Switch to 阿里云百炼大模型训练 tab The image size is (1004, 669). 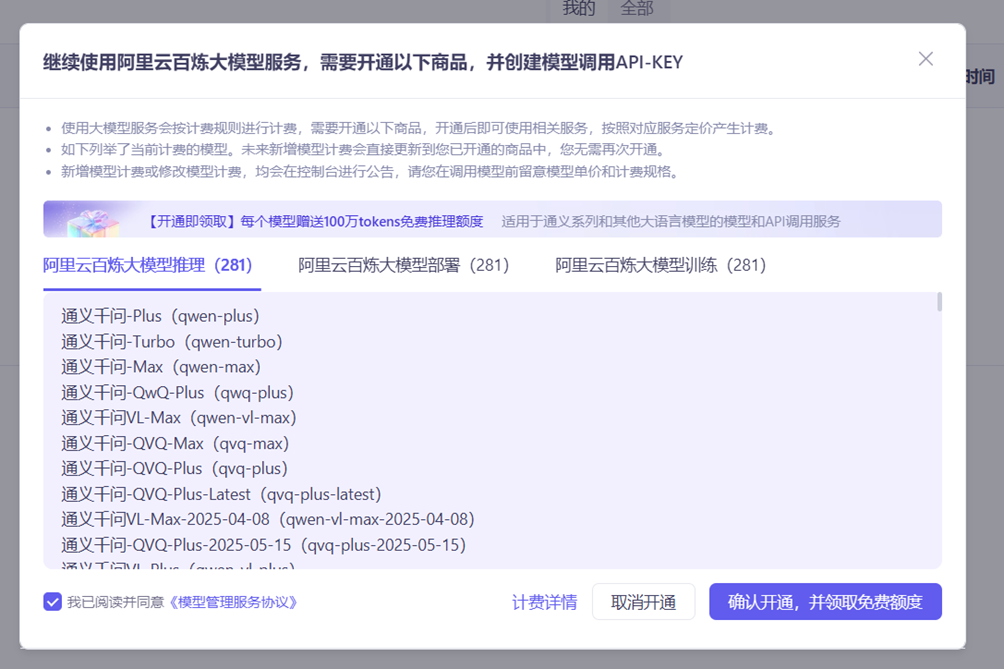coord(660,265)
